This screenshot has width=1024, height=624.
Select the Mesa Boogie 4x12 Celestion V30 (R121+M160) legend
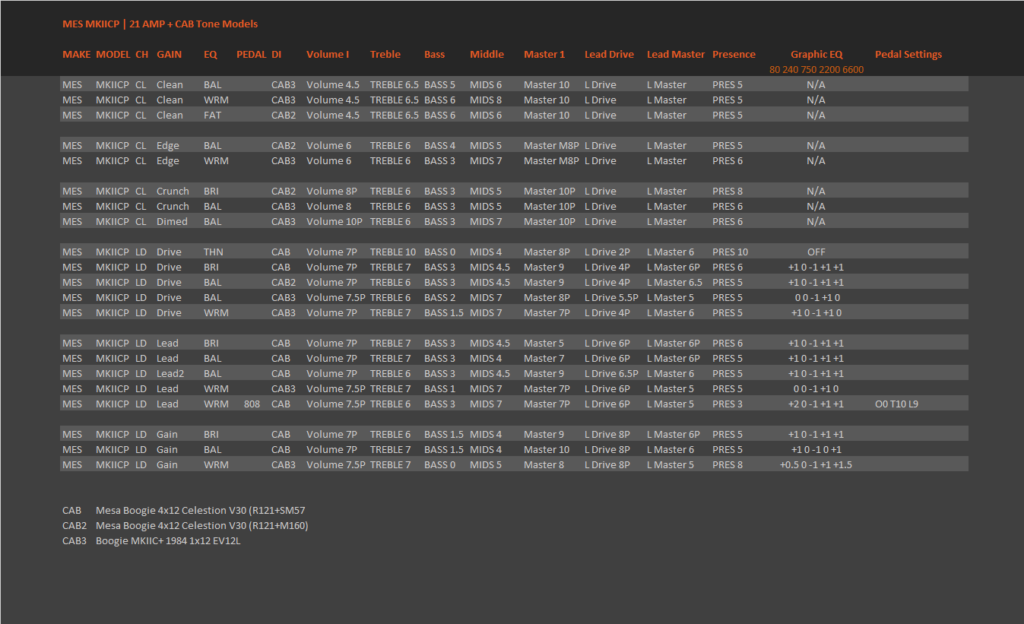point(202,526)
